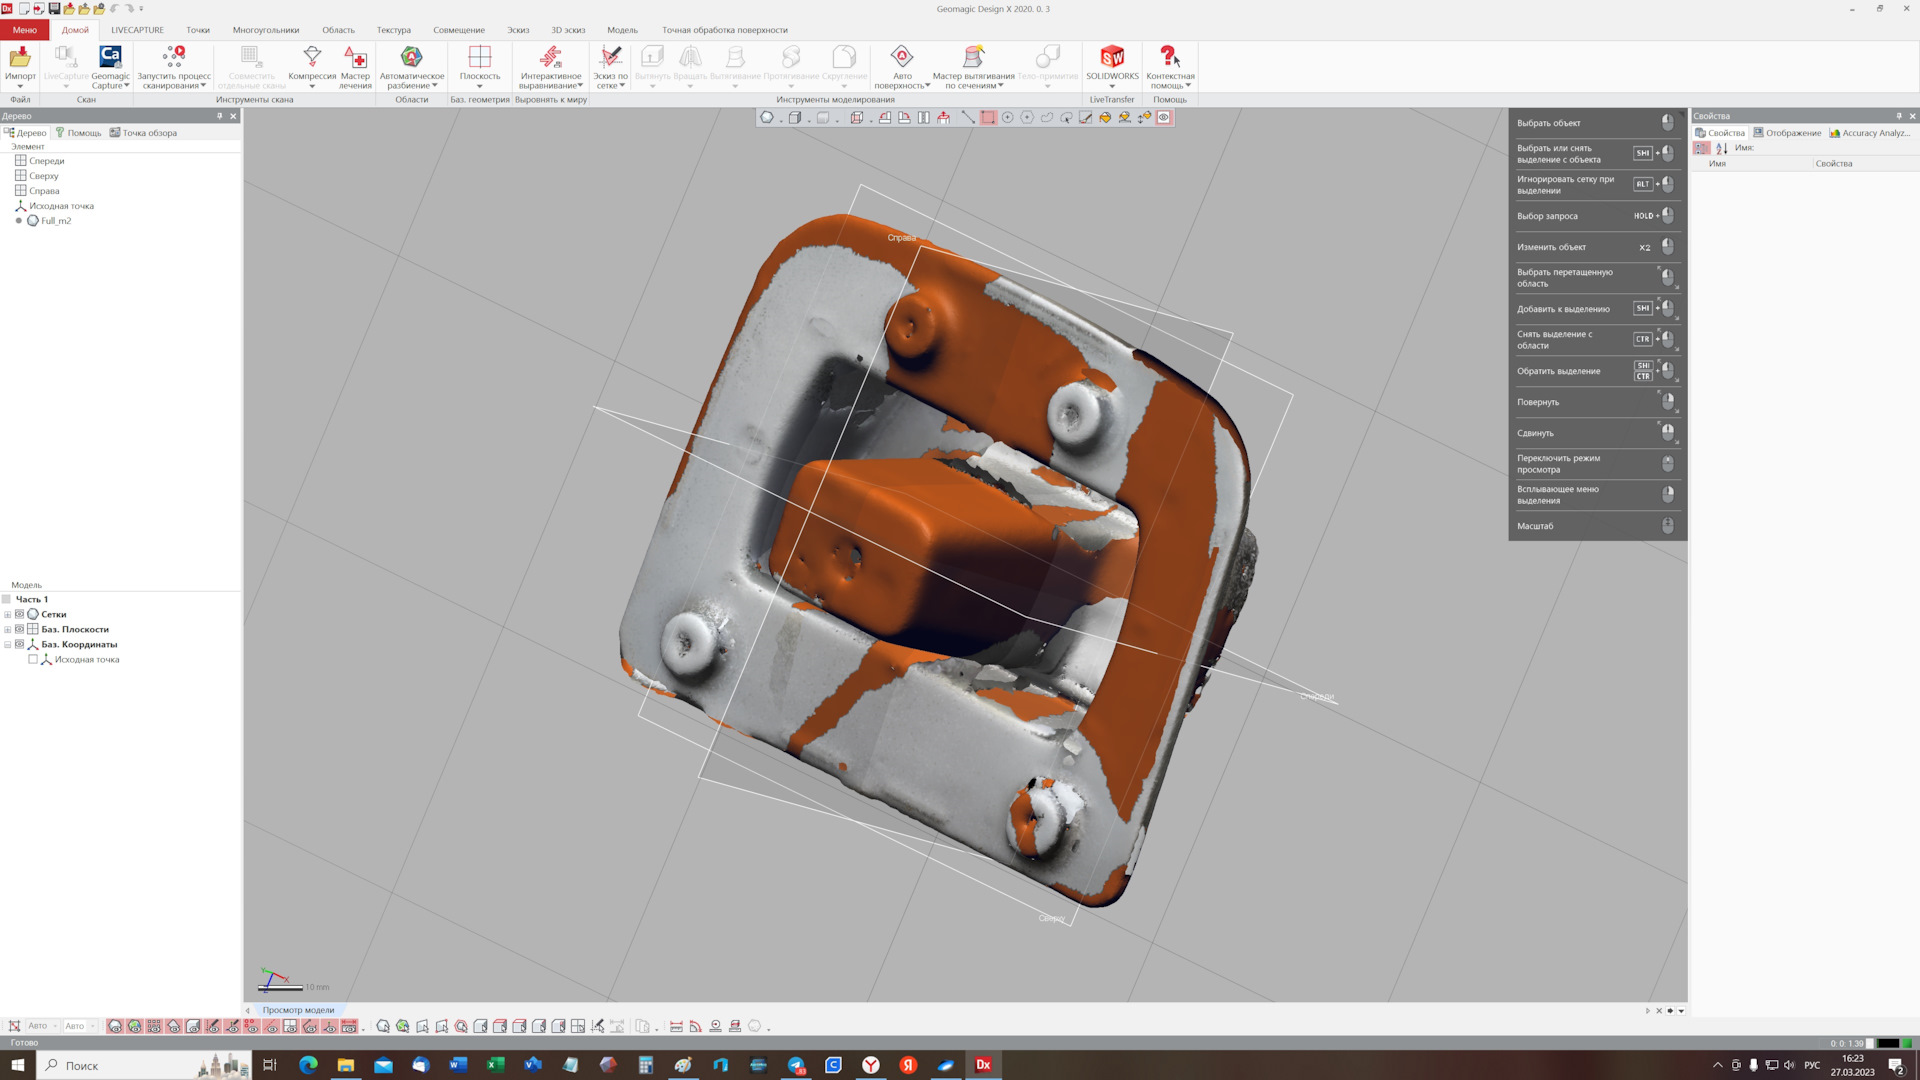Expand the Сетки tree node
Viewport: 1920px width, 1080px height.
point(8,614)
